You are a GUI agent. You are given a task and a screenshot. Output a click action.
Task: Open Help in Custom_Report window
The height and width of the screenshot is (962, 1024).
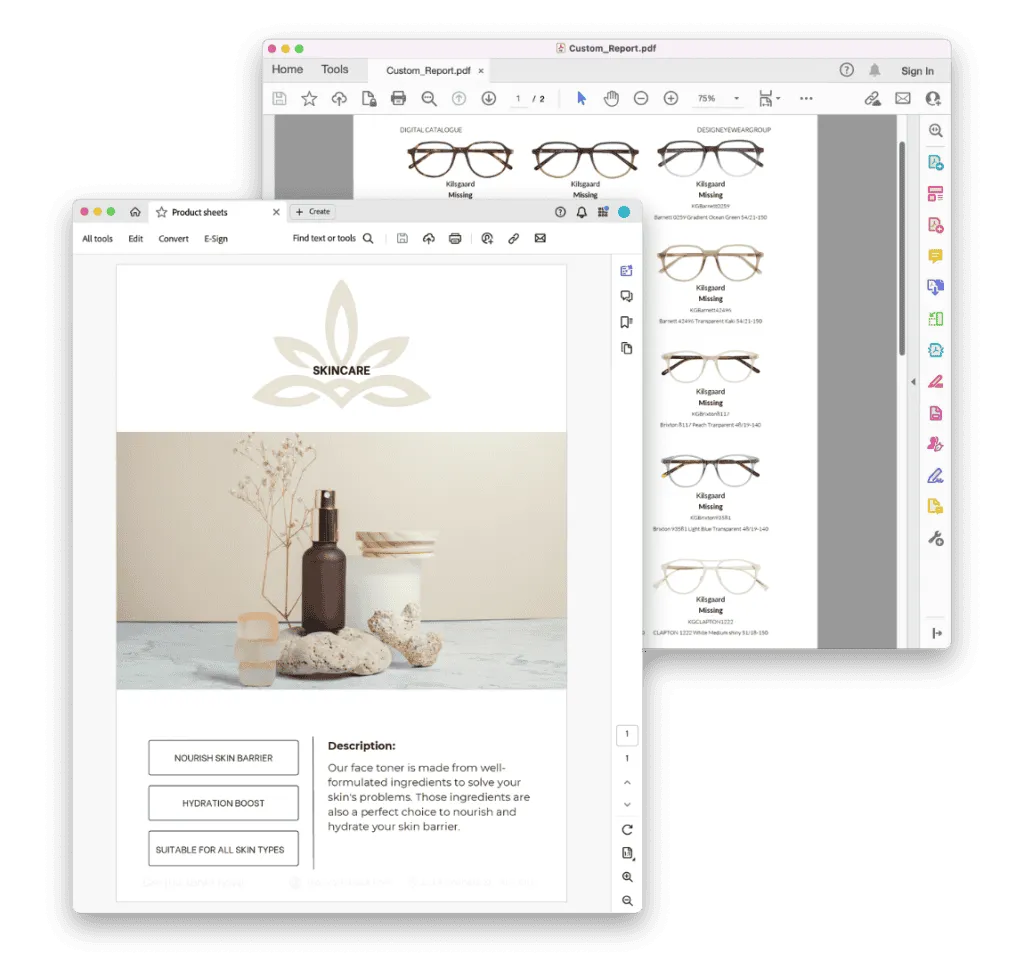click(846, 70)
